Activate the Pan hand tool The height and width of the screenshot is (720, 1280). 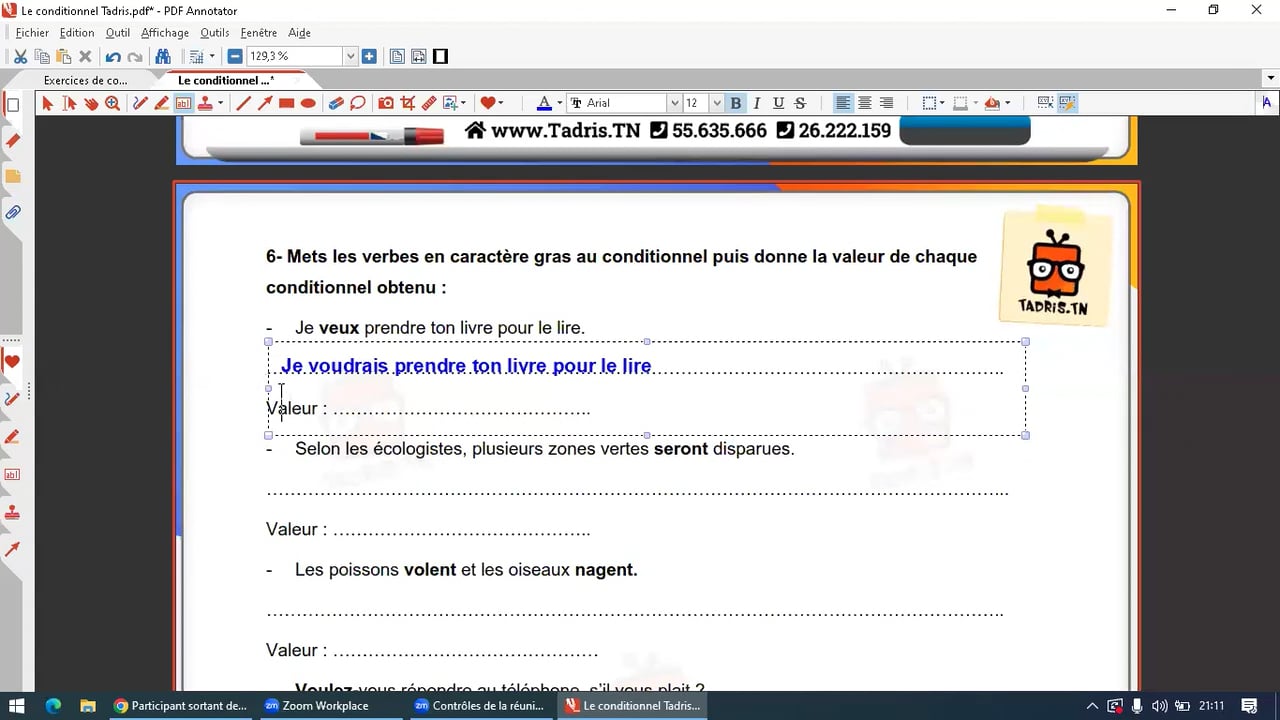click(91, 103)
